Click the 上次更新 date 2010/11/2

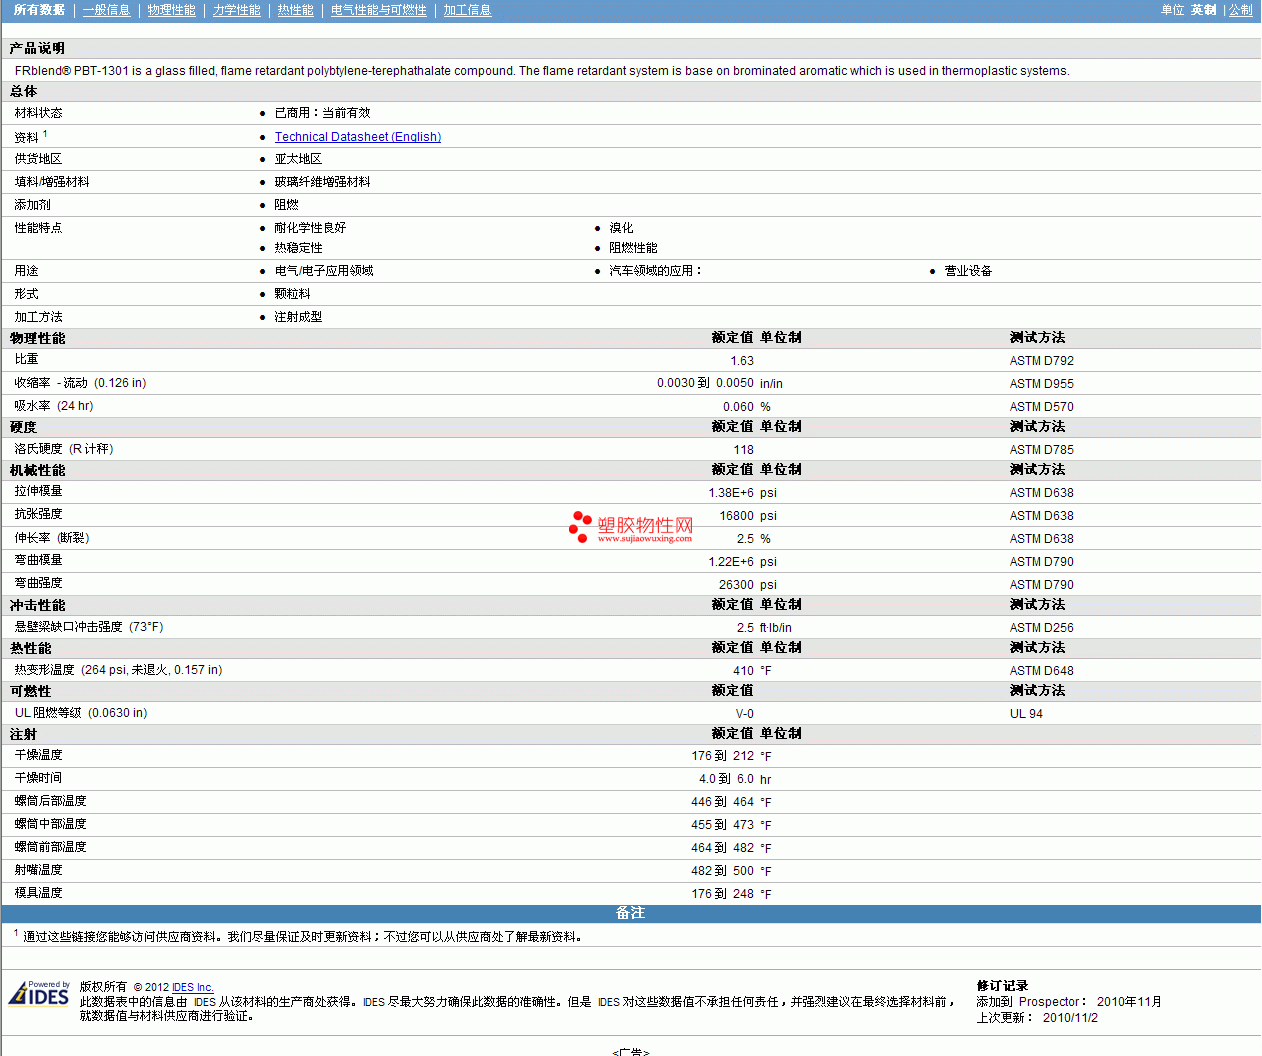pos(1070,1018)
